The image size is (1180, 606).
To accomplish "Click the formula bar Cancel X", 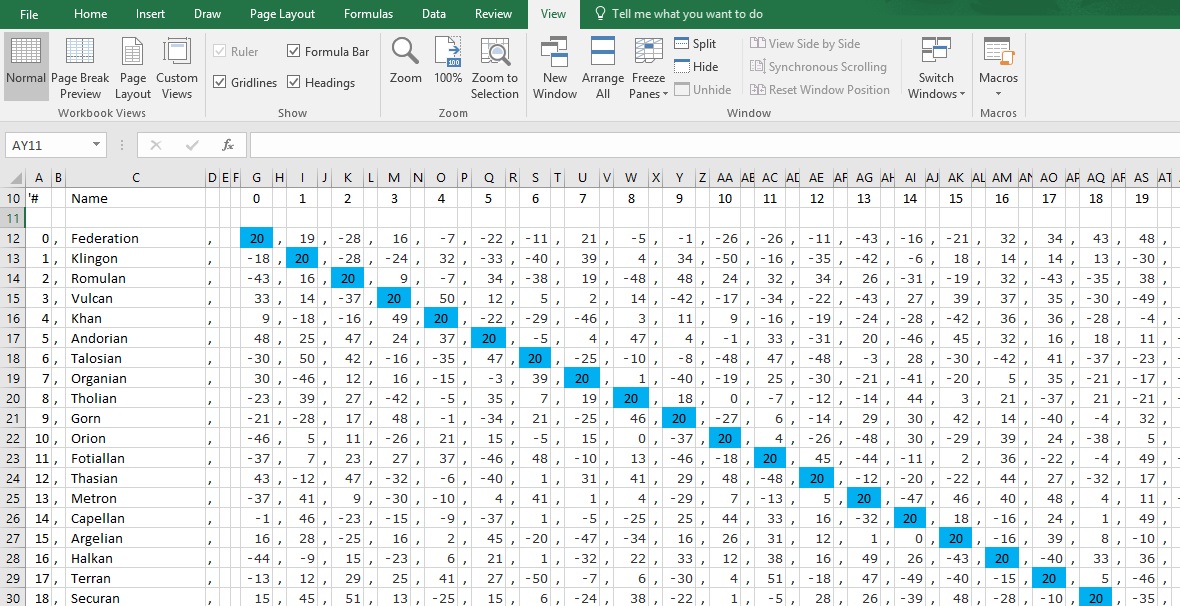I will [156, 145].
